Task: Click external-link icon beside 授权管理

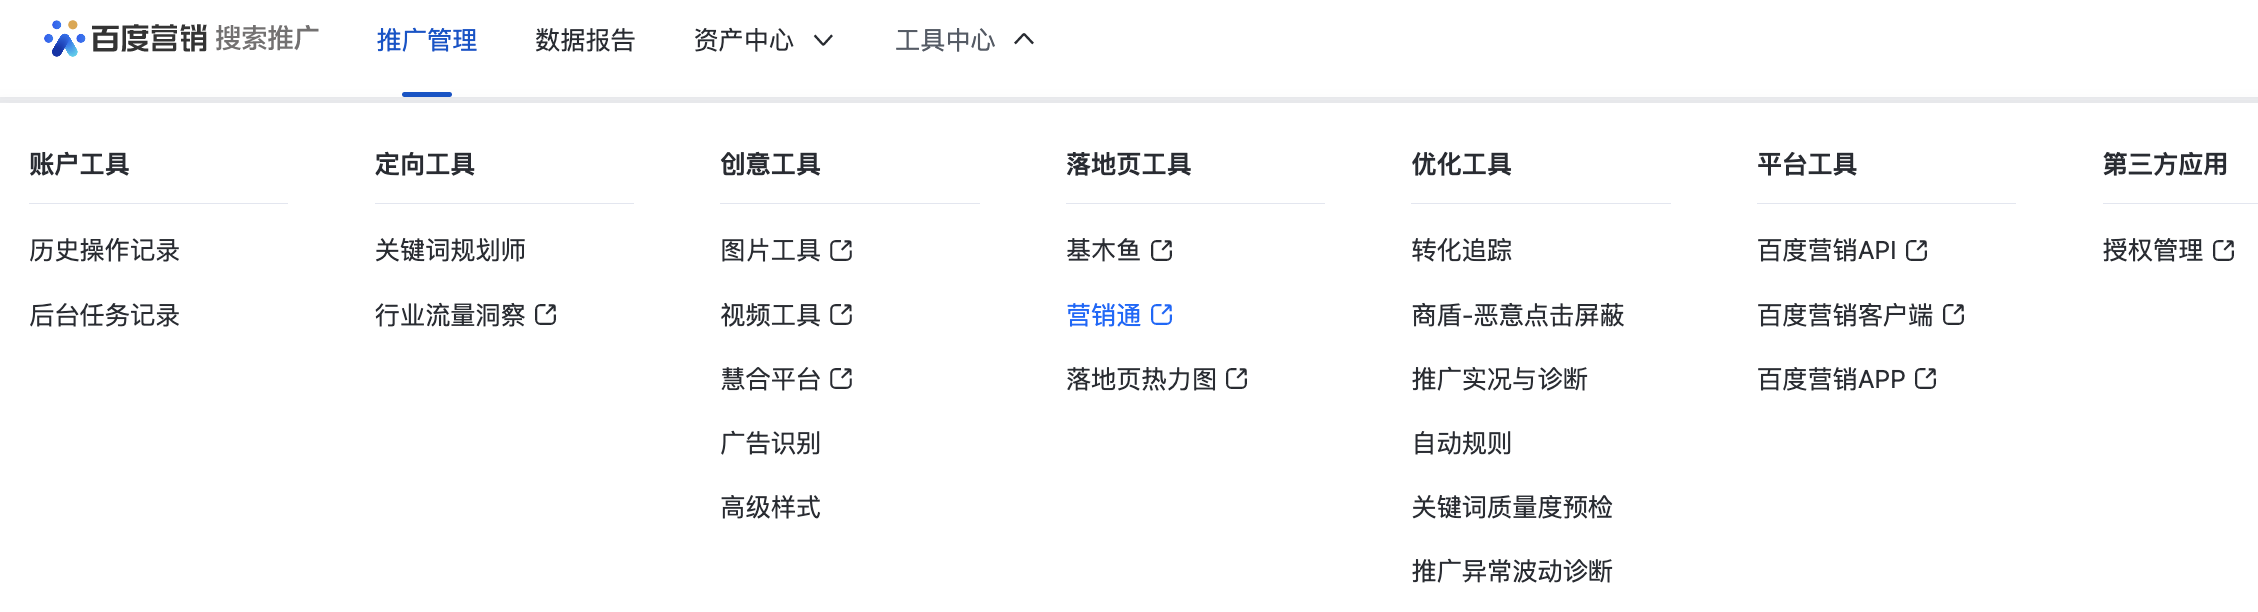Action: (x=2223, y=250)
